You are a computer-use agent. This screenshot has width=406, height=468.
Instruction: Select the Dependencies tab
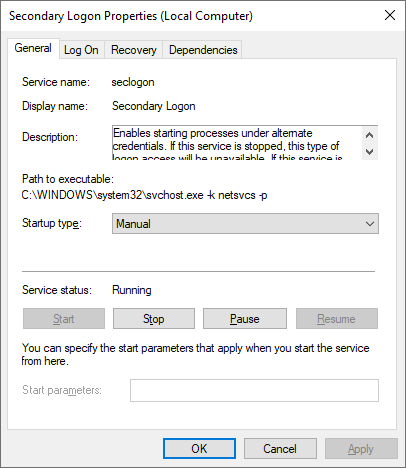pos(203,50)
